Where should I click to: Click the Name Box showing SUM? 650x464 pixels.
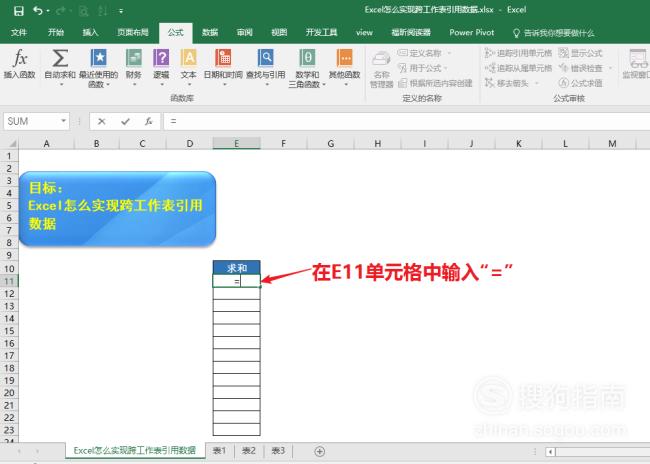click(x=31, y=121)
